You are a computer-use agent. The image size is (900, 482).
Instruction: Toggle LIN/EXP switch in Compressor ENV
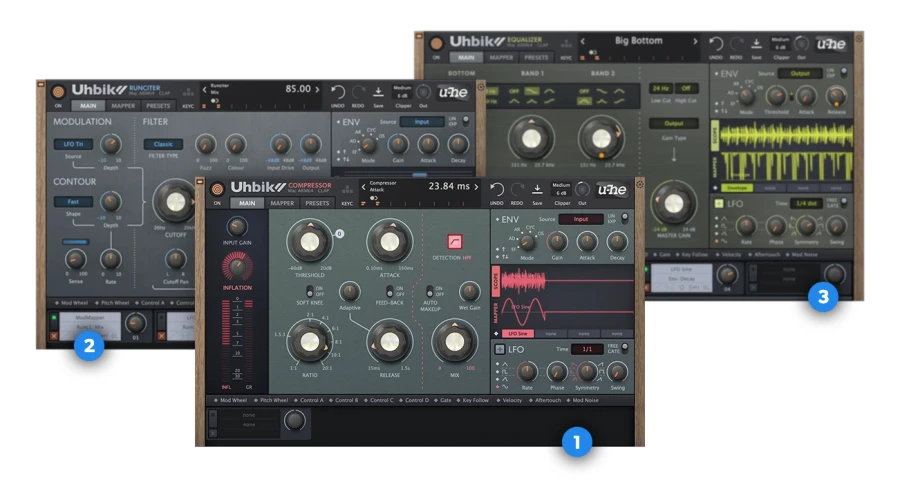coord(624,218)
